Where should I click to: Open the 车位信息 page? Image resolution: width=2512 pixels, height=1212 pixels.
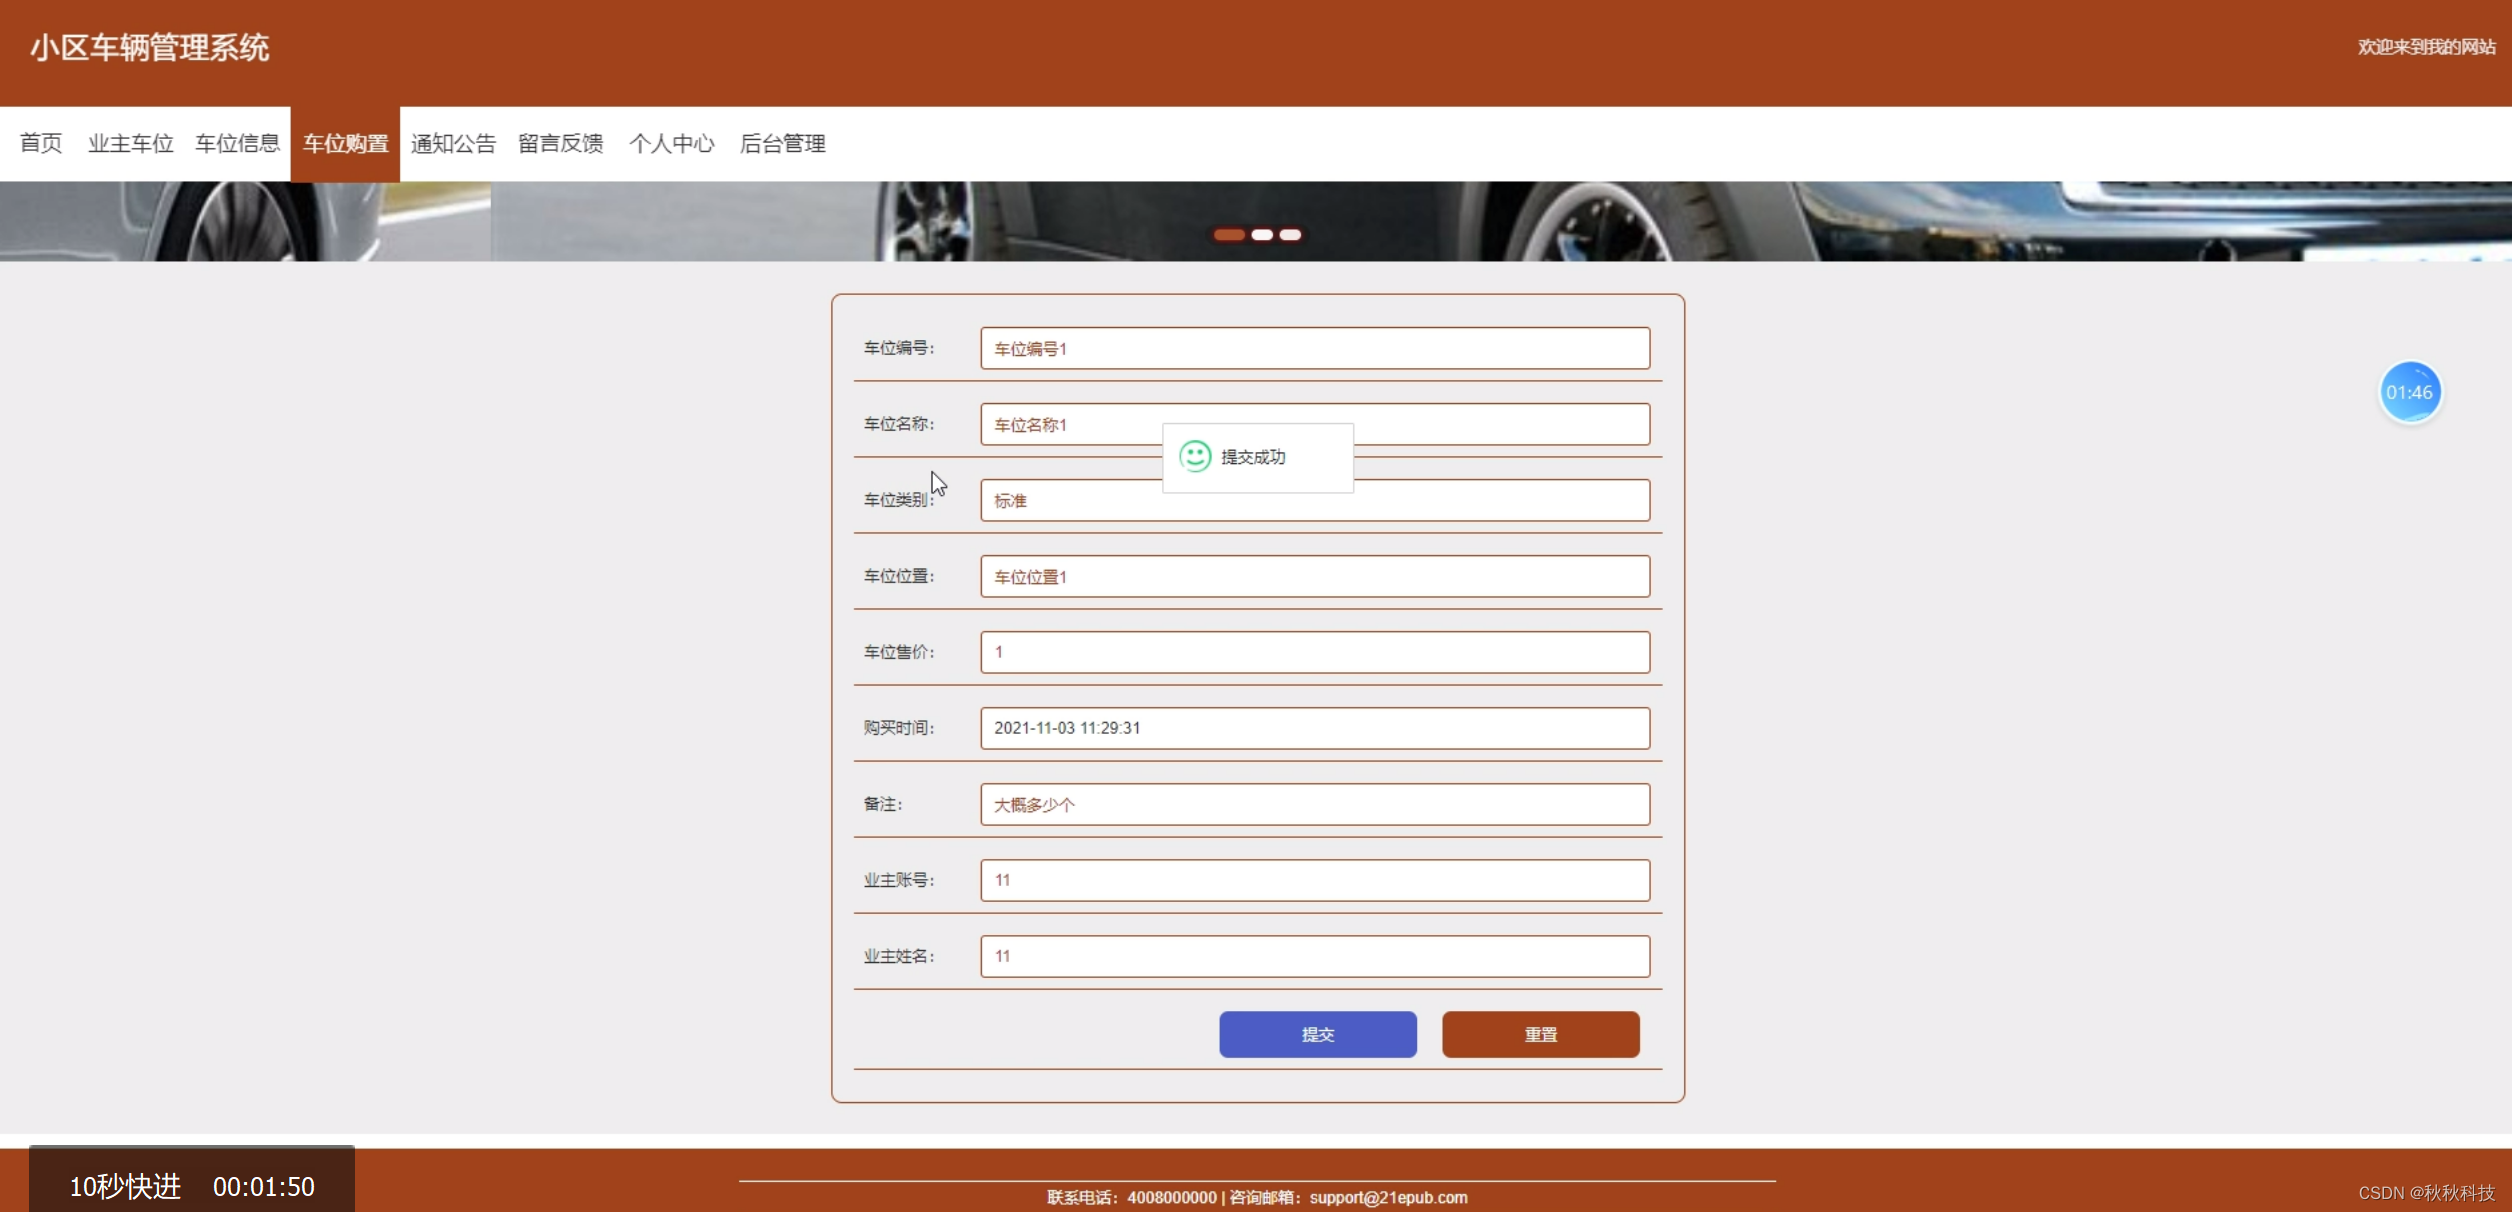tap(238, 144)
